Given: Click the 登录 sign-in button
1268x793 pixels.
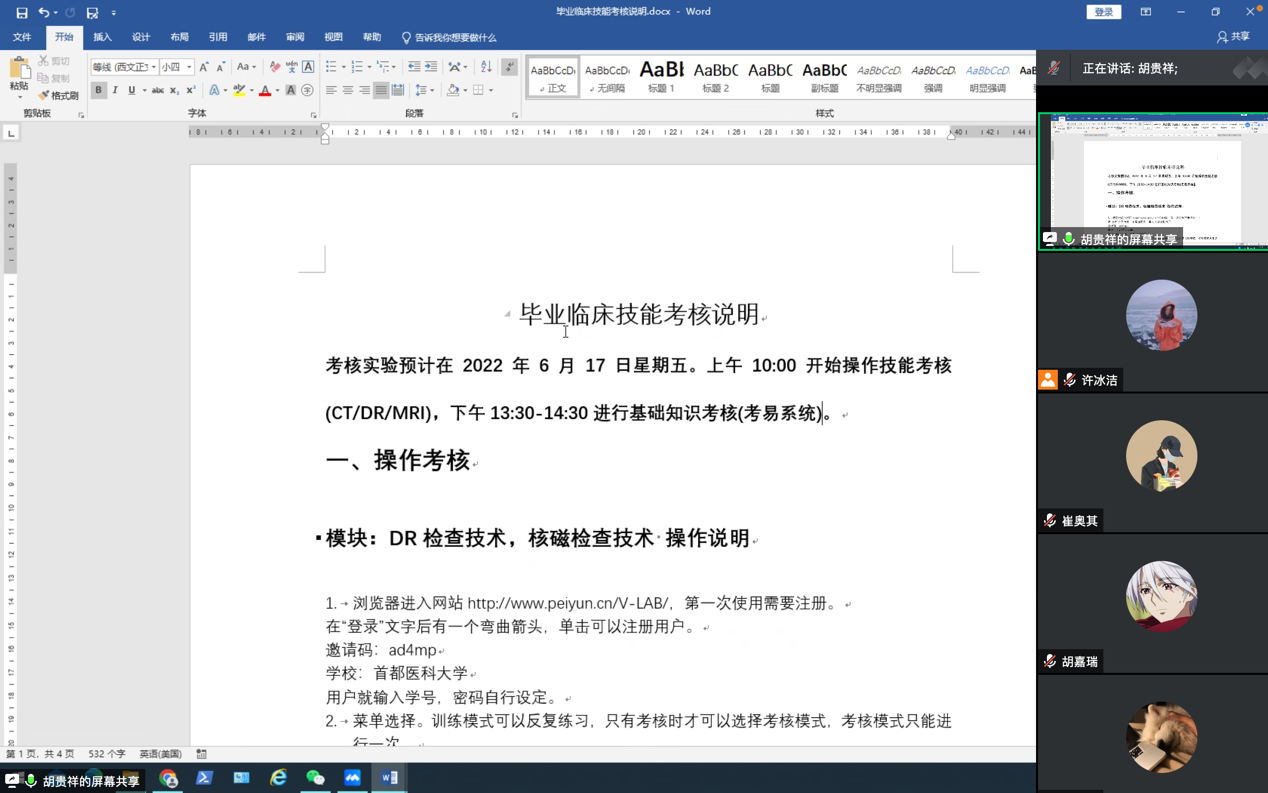Looking at the screenshot, I should 1103,12.
